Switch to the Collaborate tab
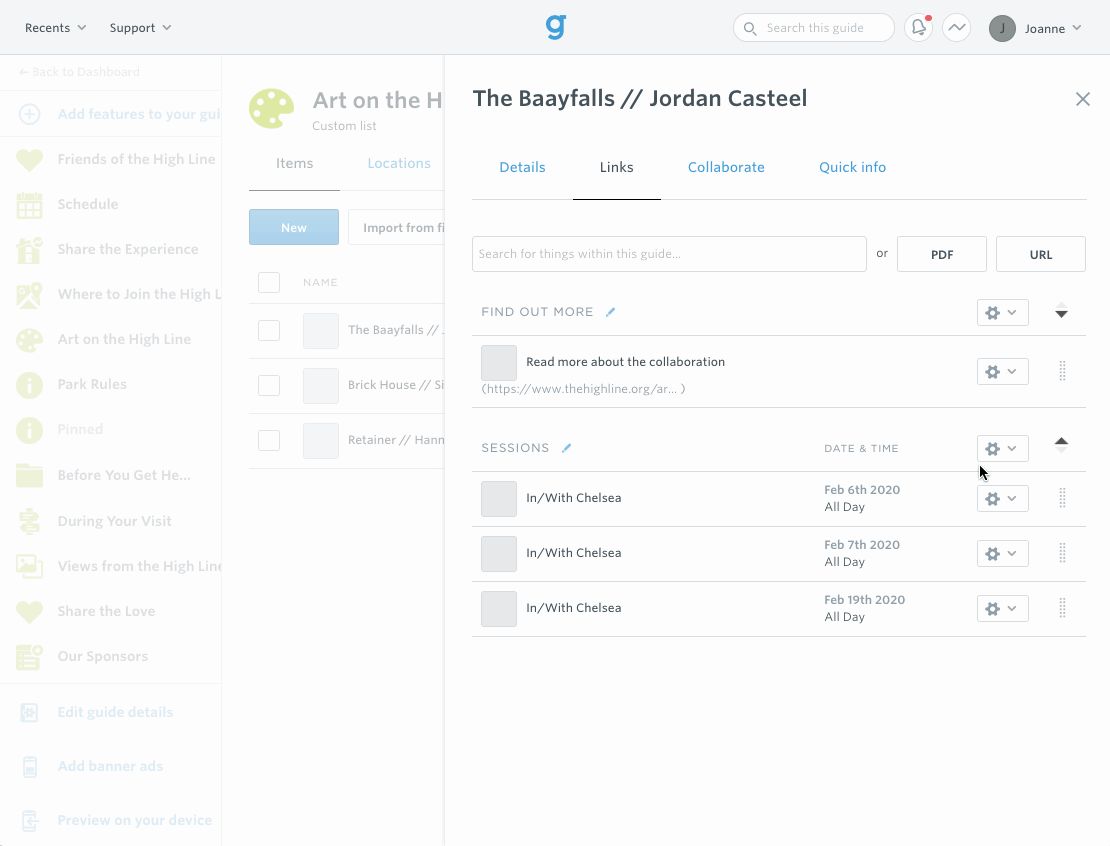This screenshot has width=1110, height=846. [x=726, y=167]
